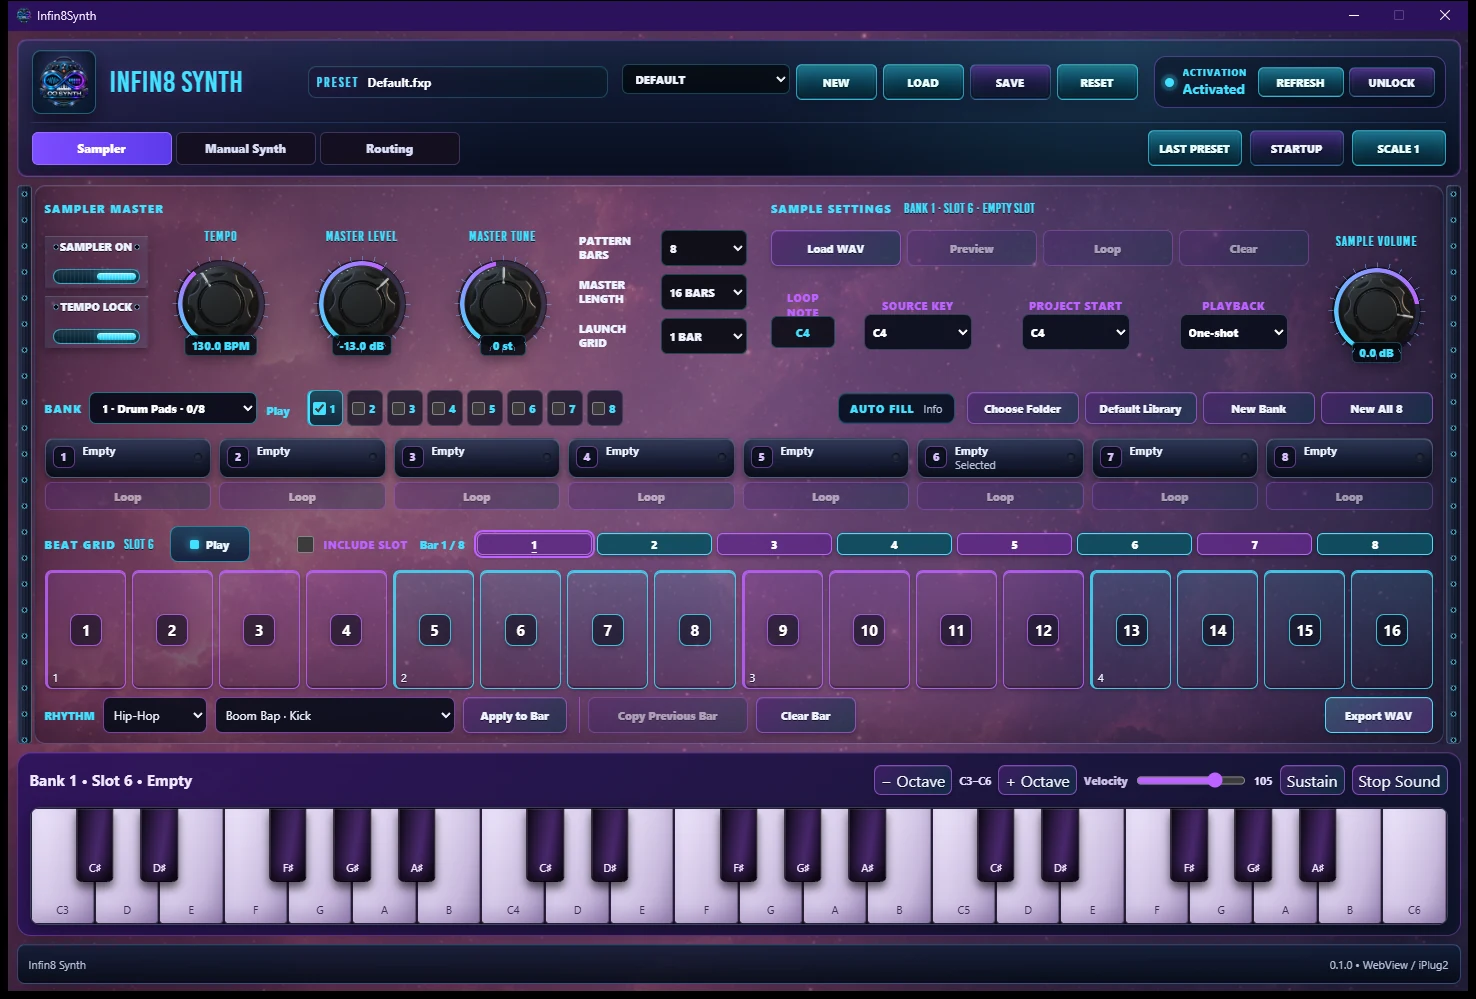Click the Sample Volume knob
This screenshot has height=999, width=1476.
pyautogui.click(x=1376, y=308)
